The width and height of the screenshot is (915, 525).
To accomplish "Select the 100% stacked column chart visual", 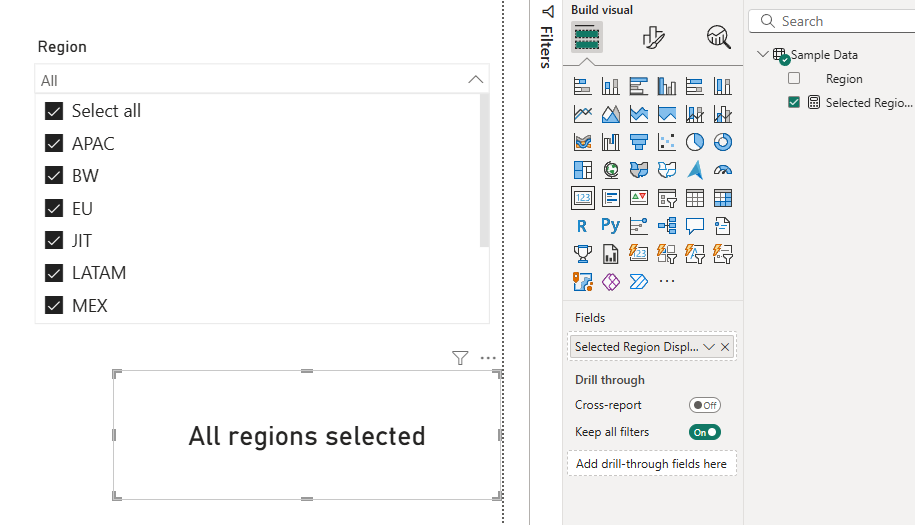I will (x=722, y=86).
